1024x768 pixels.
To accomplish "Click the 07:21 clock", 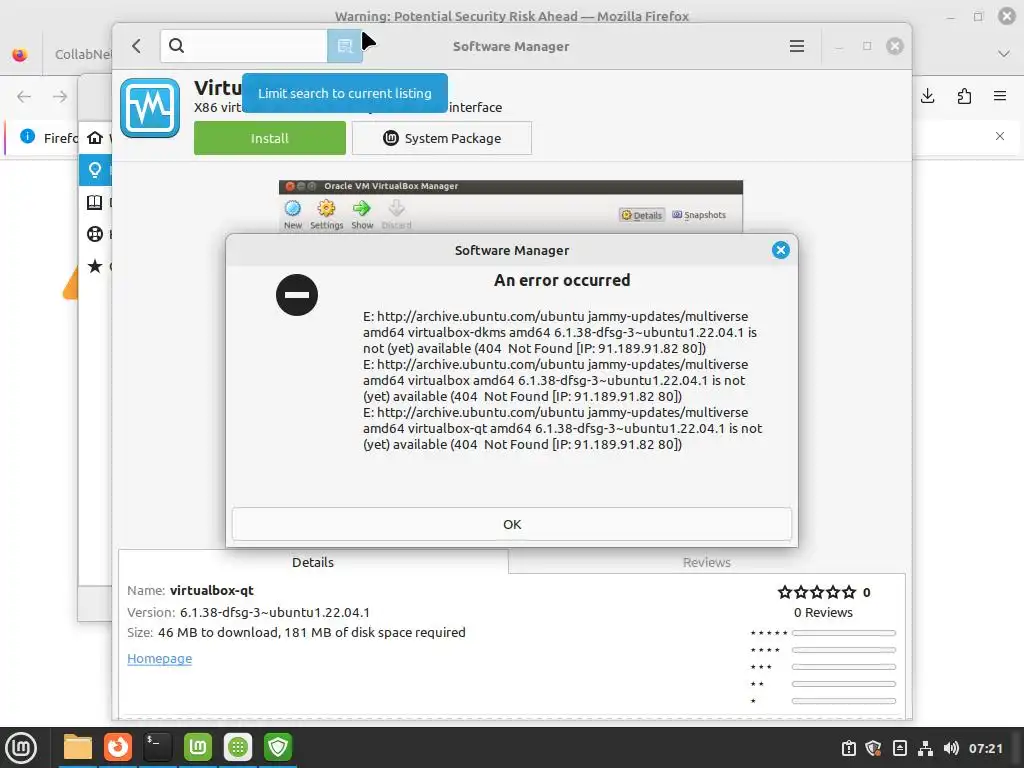I will (x=985, y=748).
